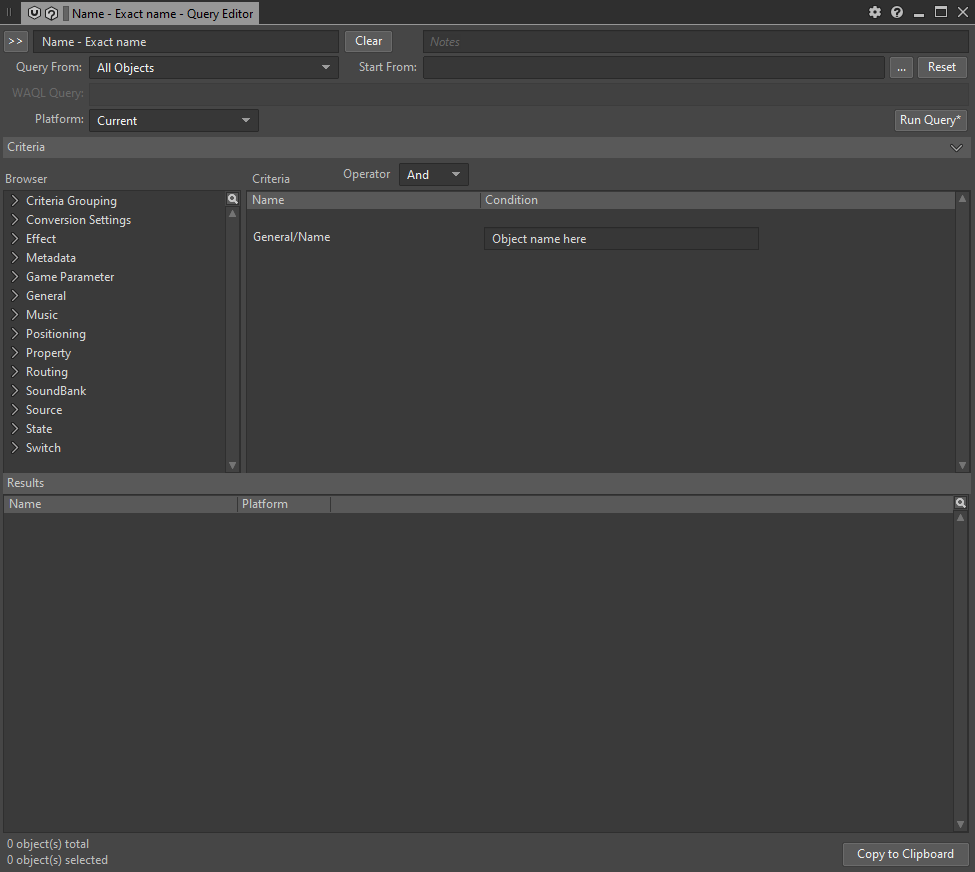975x872 pixels.
Task: Open the Query From dropdown
Action: pos(214,68)
